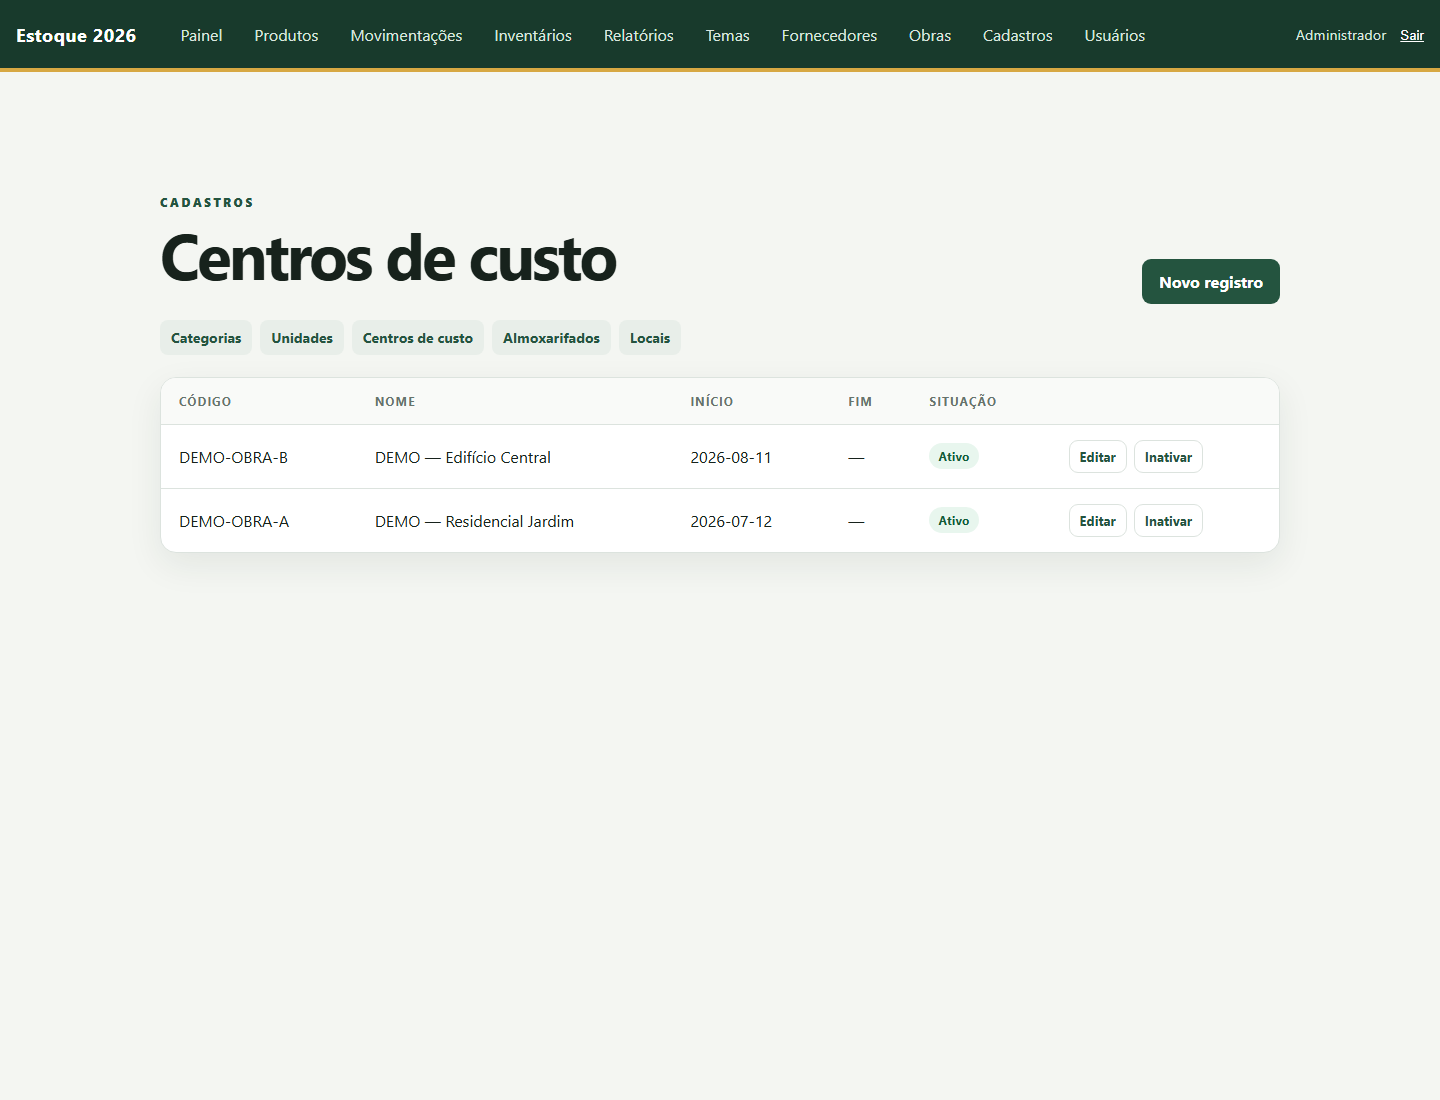1440x1100 pixels.
Task: Click the Sair logout link
Action: [1412, 35]
